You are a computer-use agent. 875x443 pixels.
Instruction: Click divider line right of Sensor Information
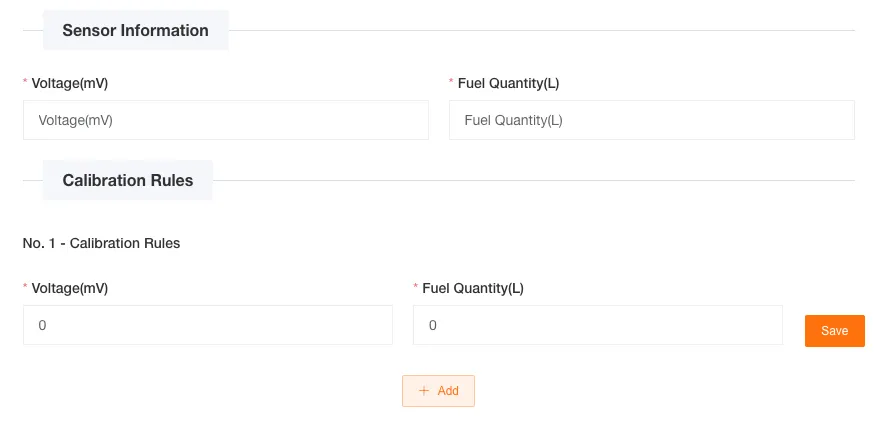pos(540,31)
